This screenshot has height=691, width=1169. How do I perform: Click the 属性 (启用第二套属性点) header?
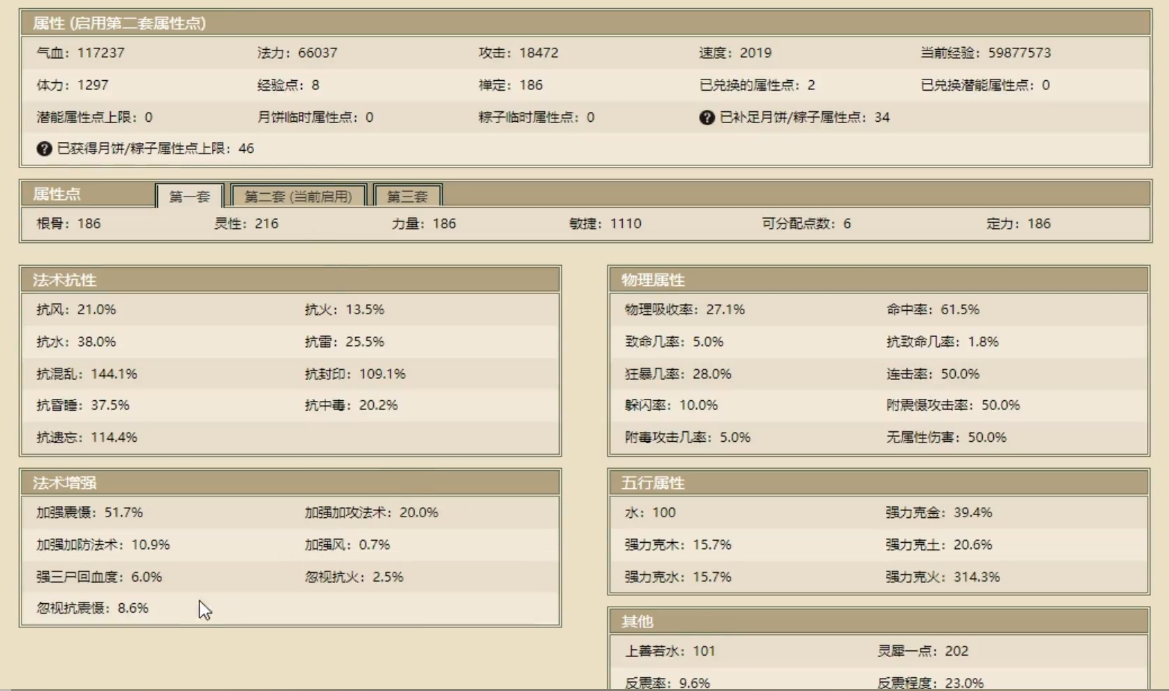121,24
